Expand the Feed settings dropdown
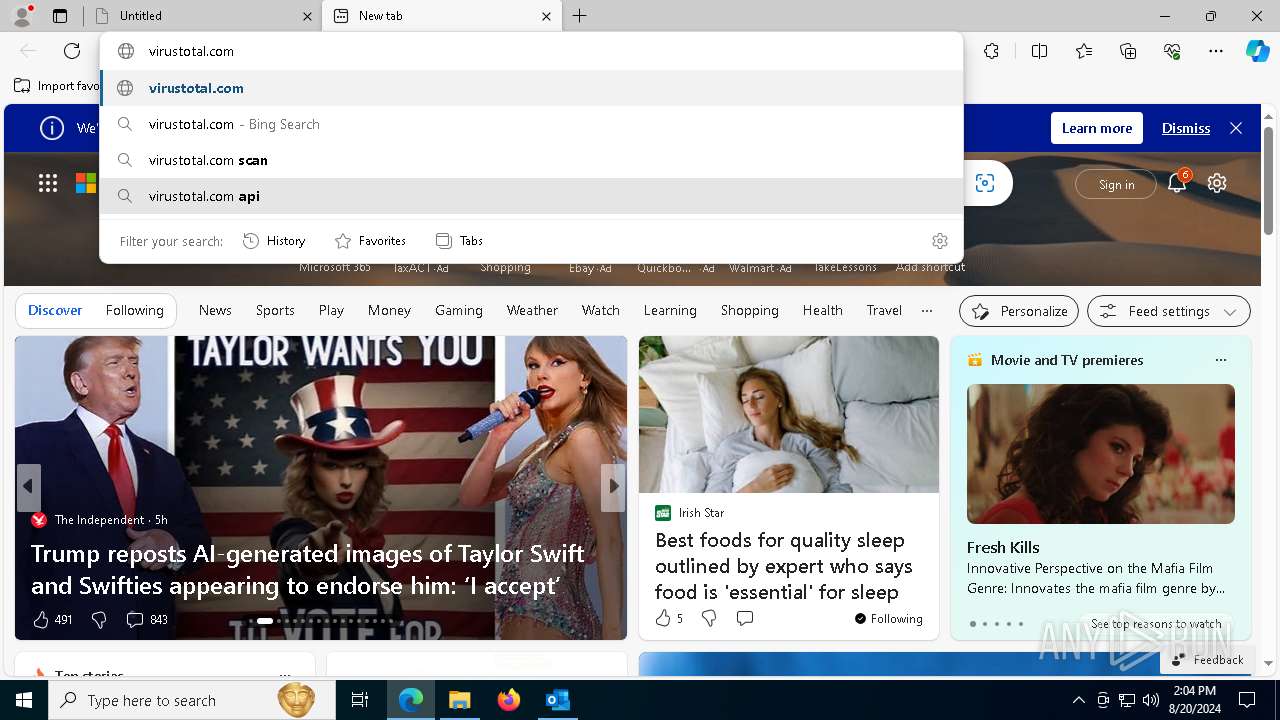Image resolution: width=1280 pixels, height=720 pixels. pyautogui.click(x=1169, y=311)
